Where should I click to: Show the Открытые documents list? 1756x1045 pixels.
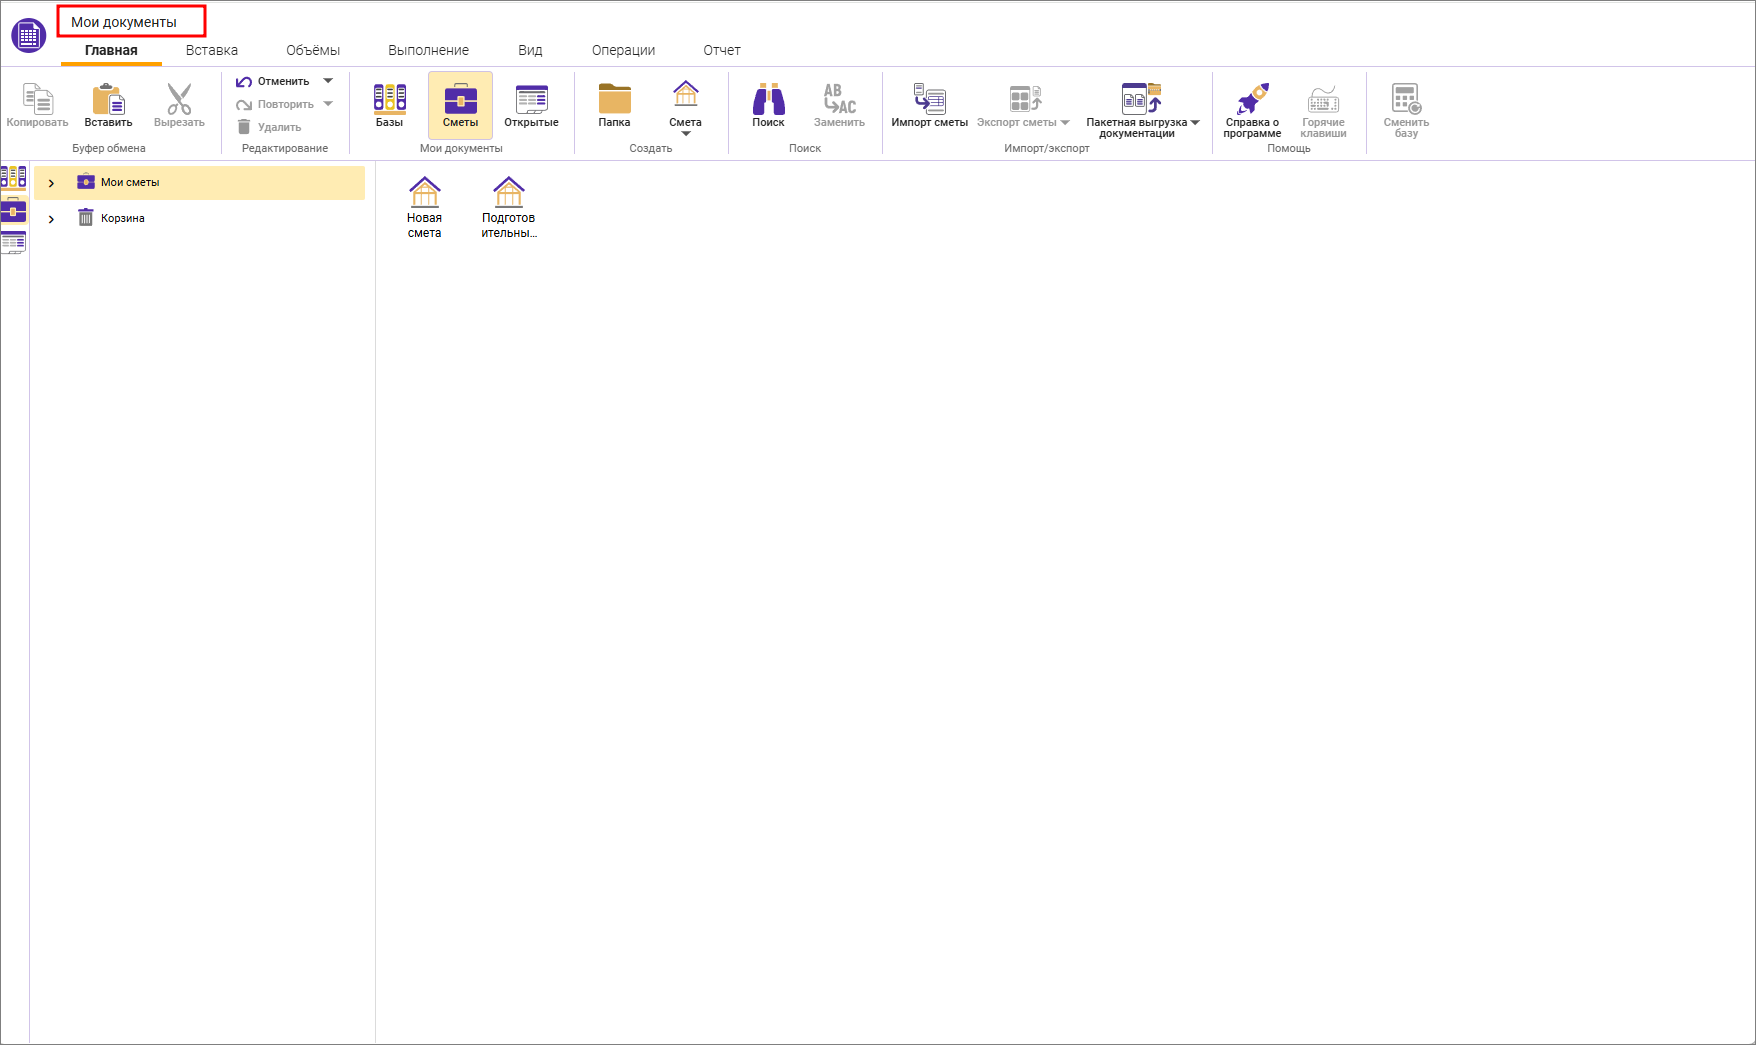coord(531,105)
